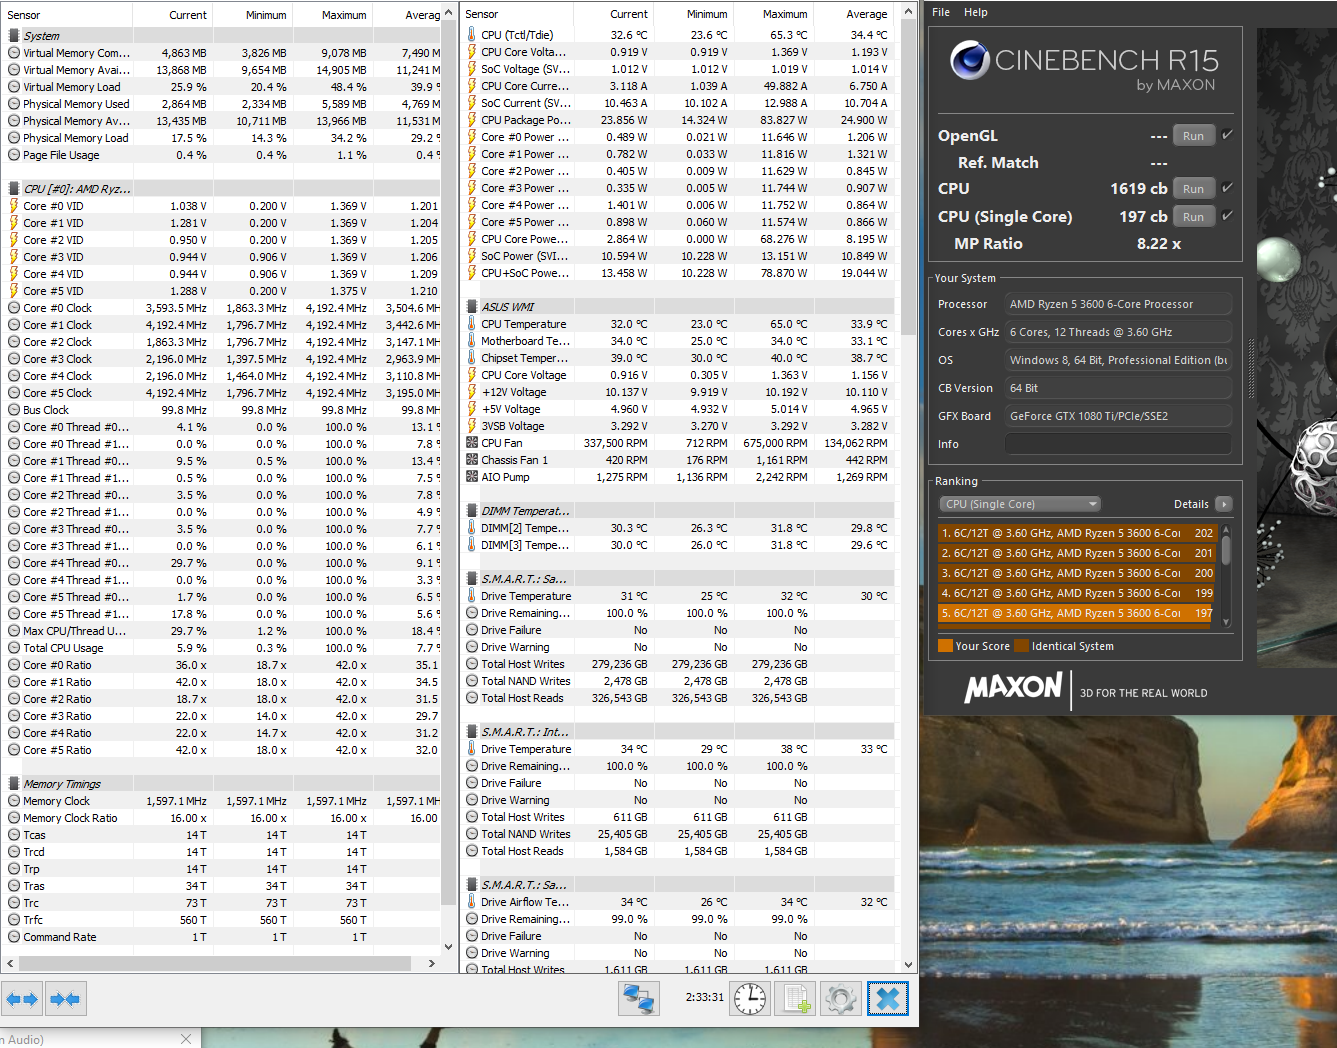The height and width of the screenshot is (1048, 1337).
Task: Click the left panel horizontal scrollbar
Action: click(215, 963)
